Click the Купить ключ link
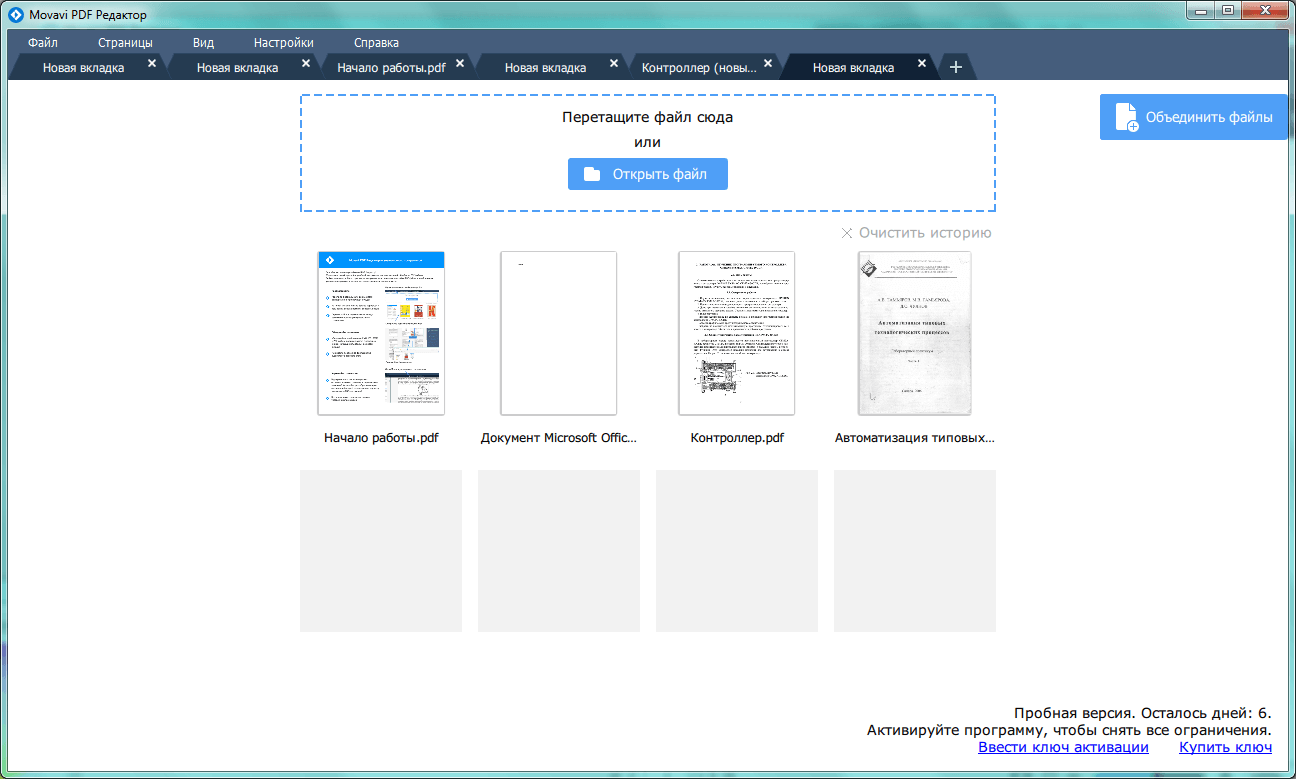The height and width of the screenshot is (779, 1296). point(1225,747)
